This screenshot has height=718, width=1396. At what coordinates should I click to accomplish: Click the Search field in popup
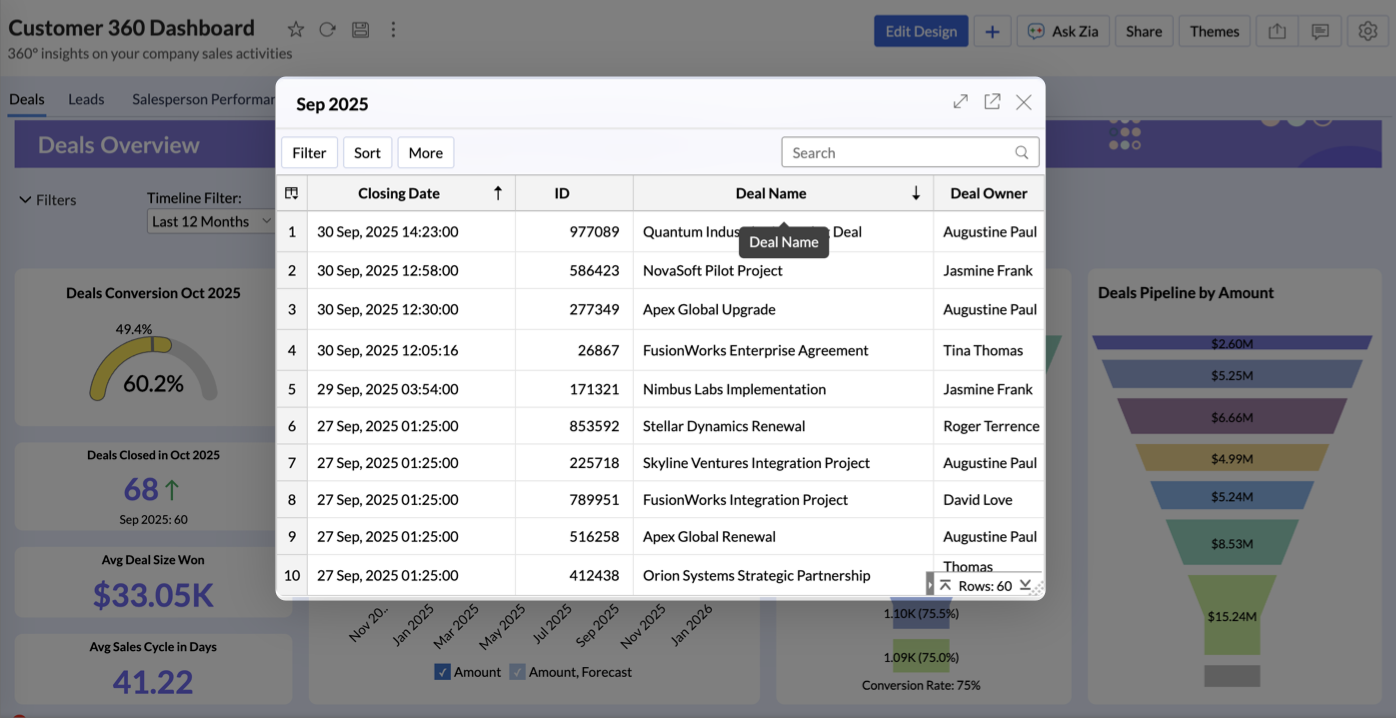pyautogui.click(x=900, y=153)
